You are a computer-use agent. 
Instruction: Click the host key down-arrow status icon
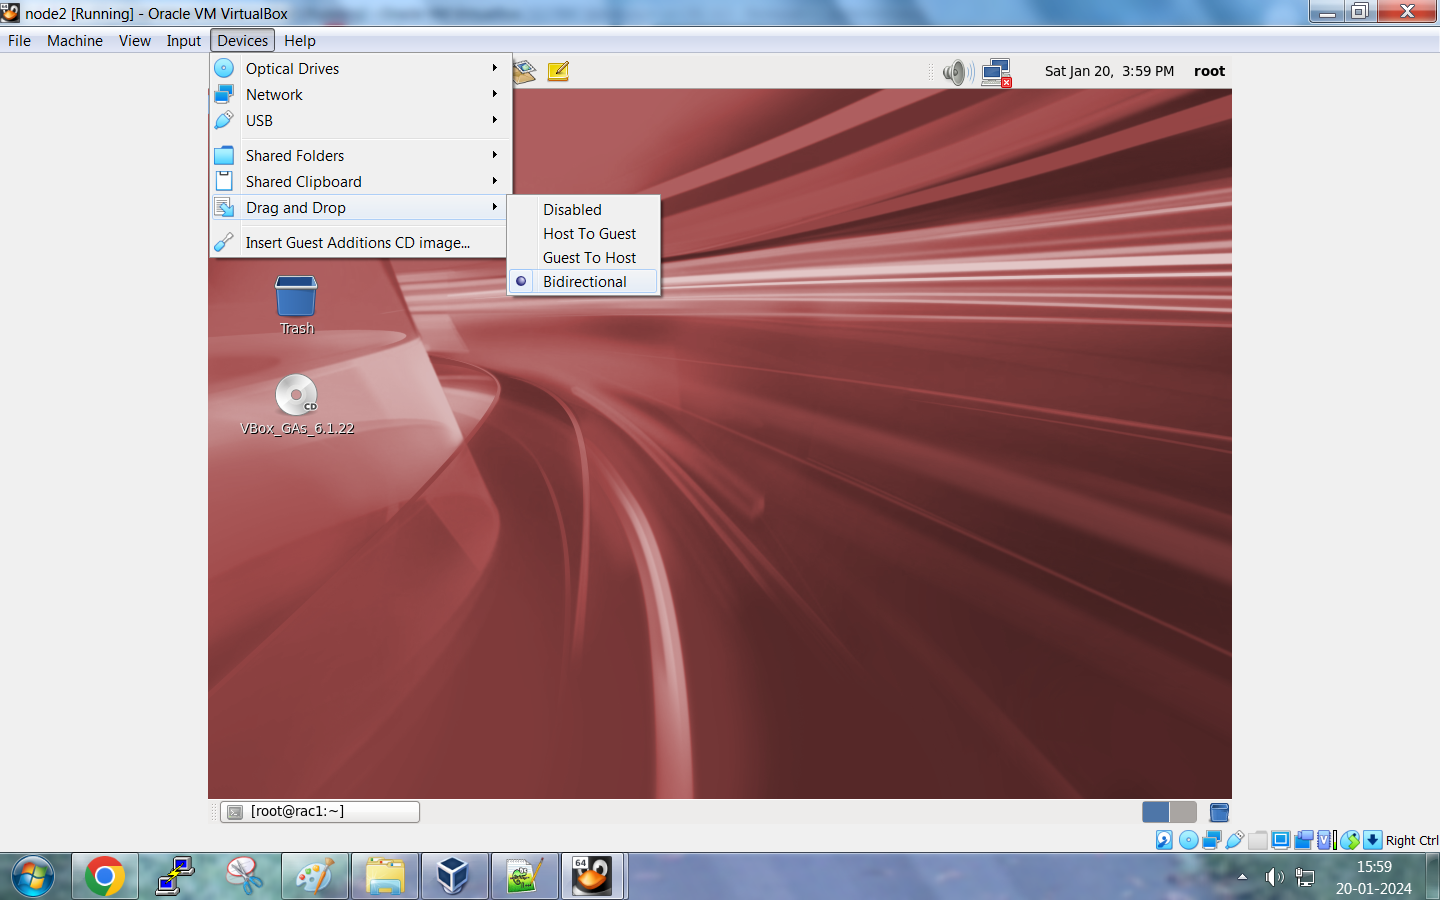point(1373,840)
